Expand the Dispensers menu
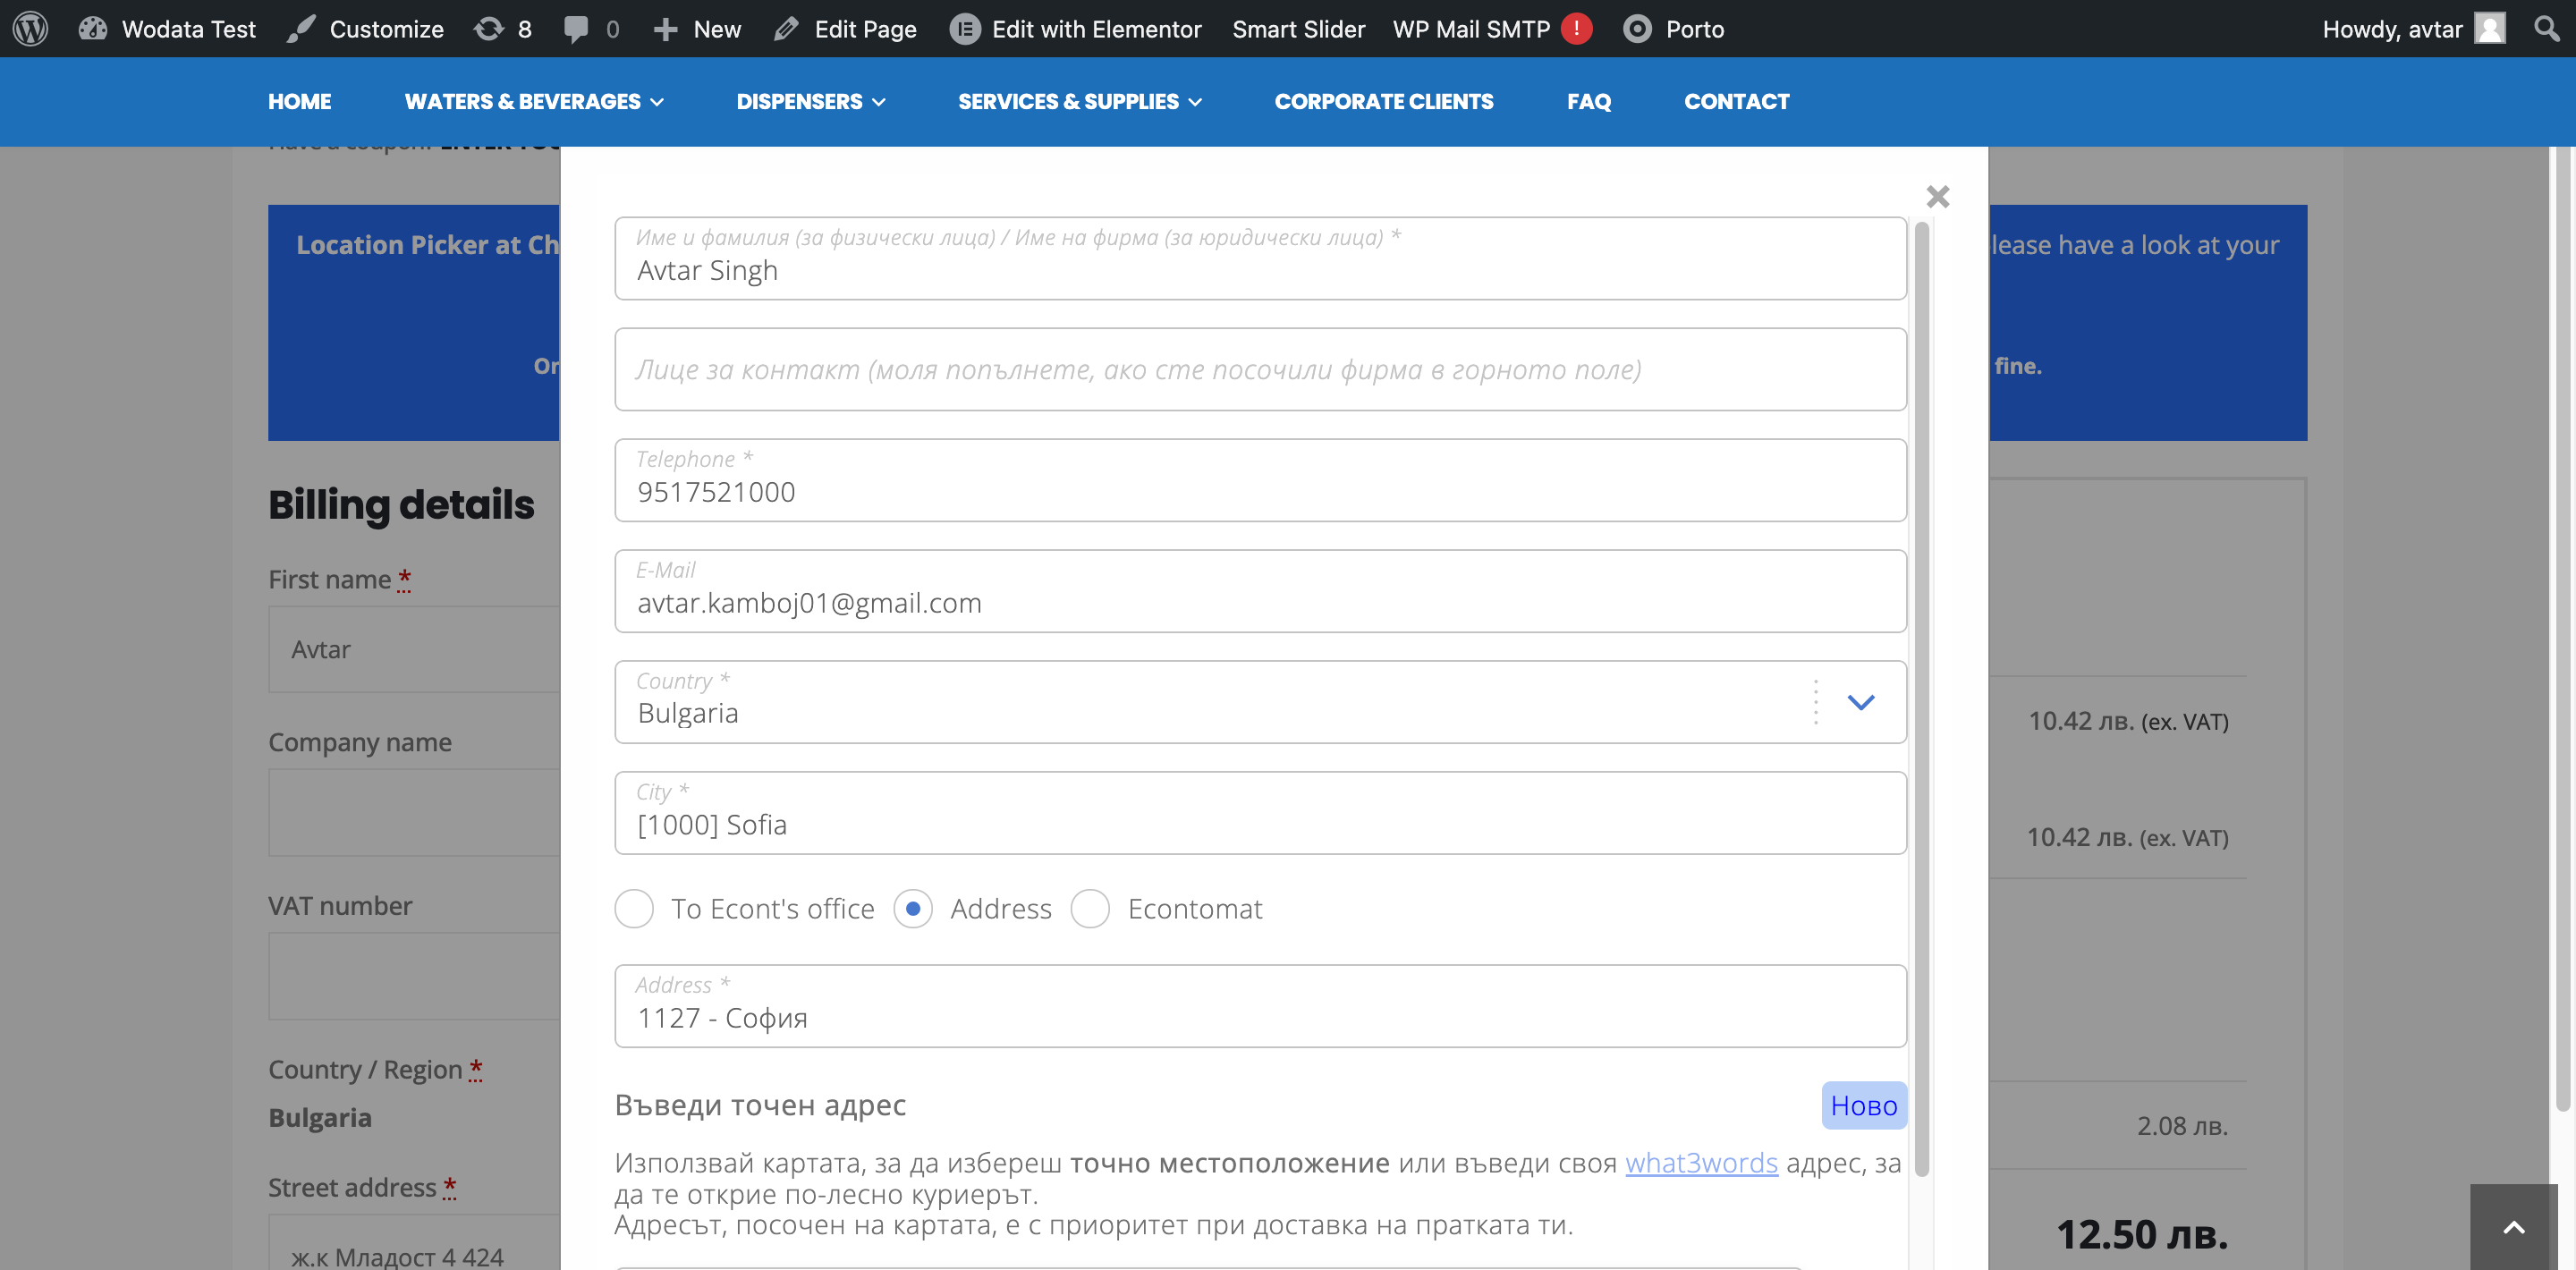 (x=811, y=102)
